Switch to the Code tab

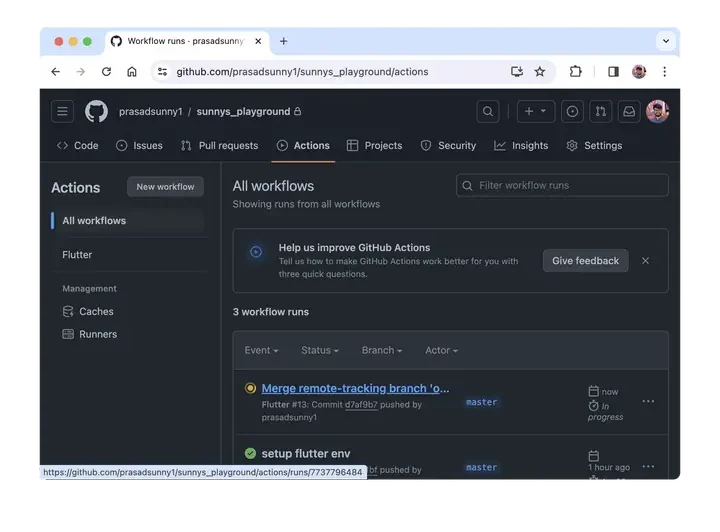point(78,146)
